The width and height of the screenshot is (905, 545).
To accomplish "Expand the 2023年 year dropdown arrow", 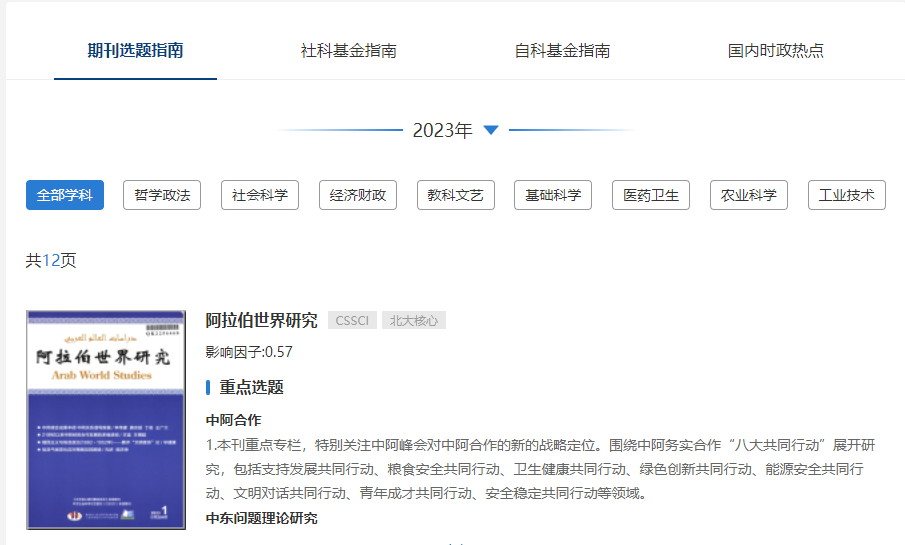I will 491,130.
